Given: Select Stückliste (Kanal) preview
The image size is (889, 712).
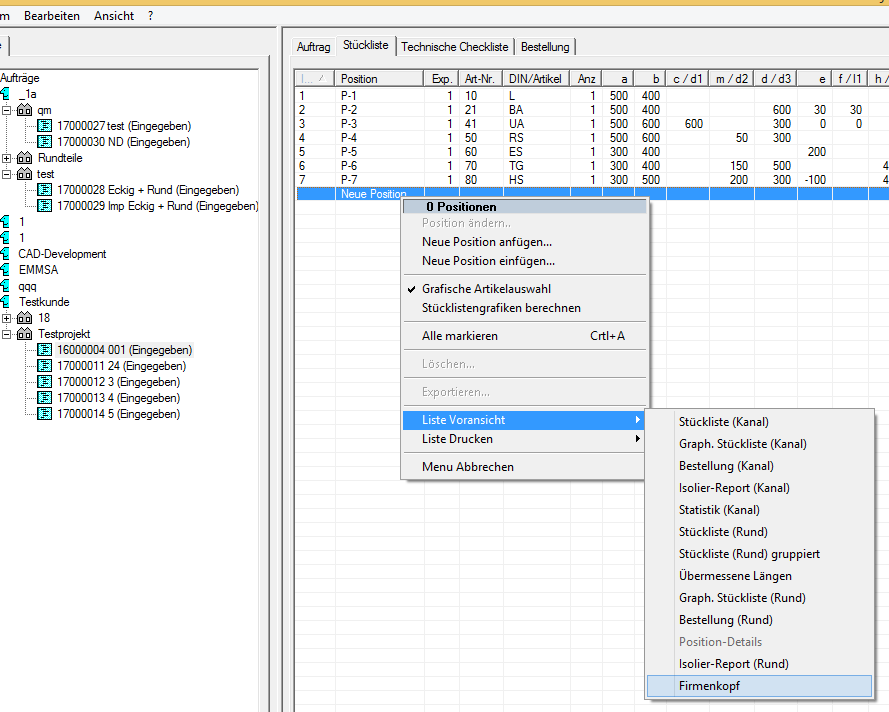Looking at the screenshot, I should tap(759, 422).
